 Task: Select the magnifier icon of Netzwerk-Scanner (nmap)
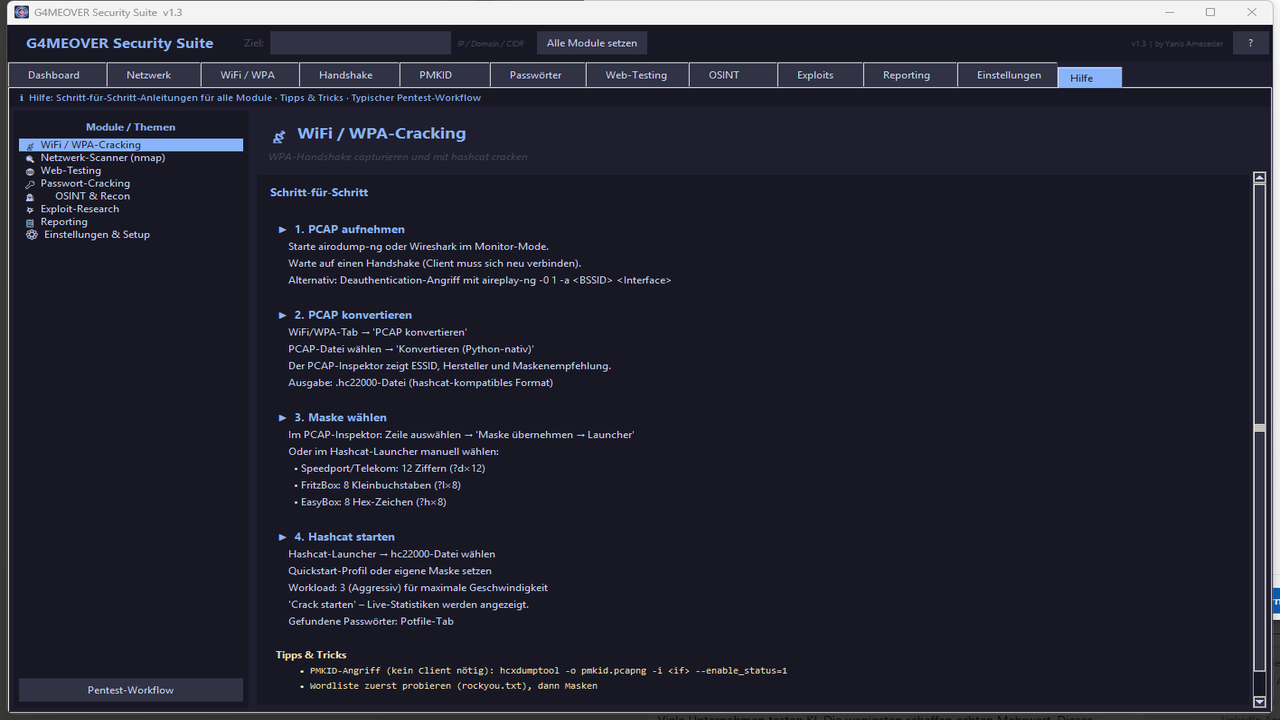(31, 158)
